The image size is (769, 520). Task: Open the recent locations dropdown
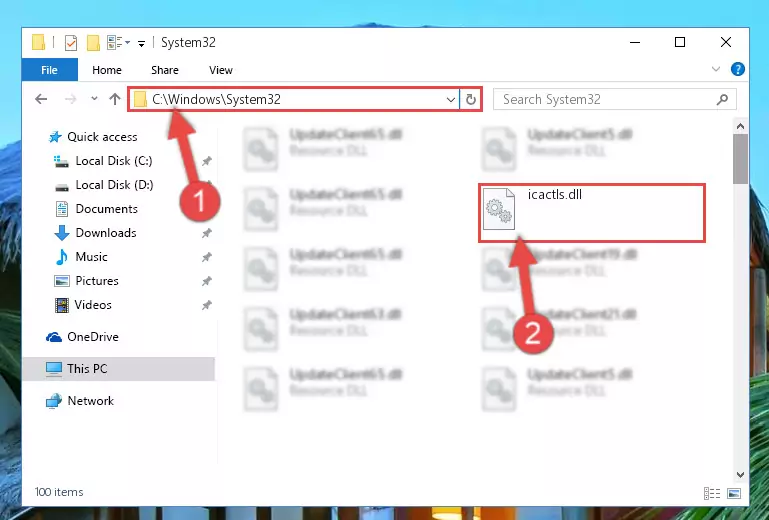coord(94,99)
